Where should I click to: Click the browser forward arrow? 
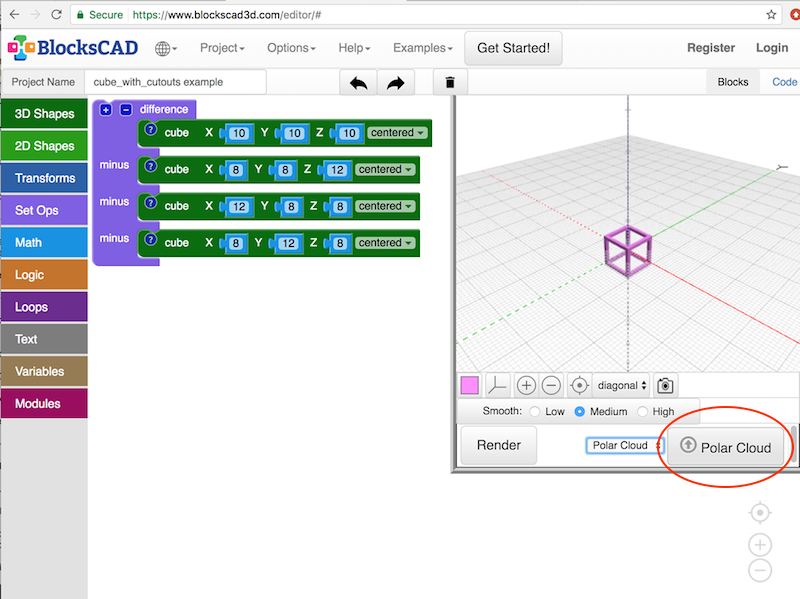tap(35, 14)
